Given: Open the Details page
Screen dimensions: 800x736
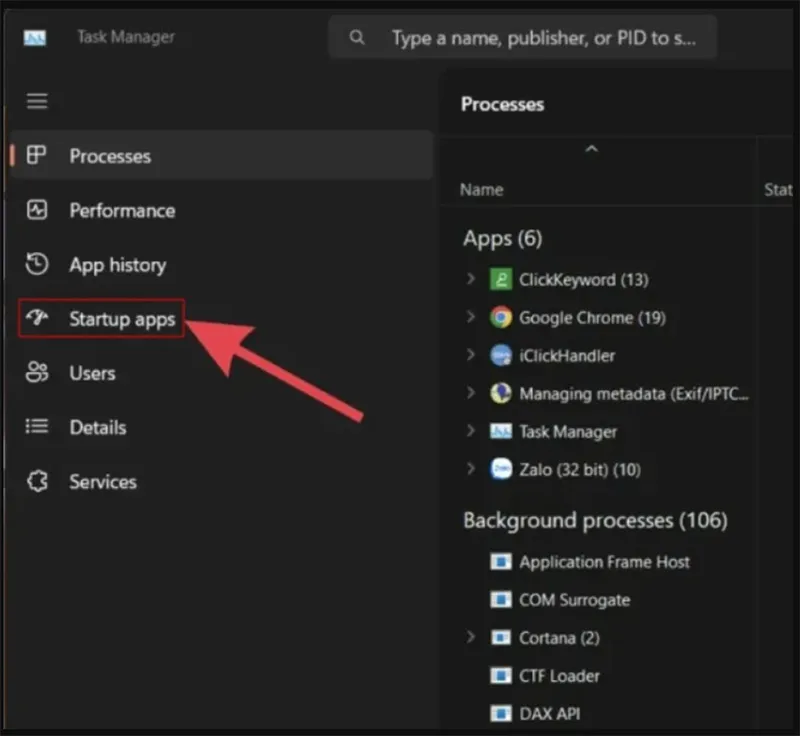Looking at the screenshot, I should click(x=221, y=427).
